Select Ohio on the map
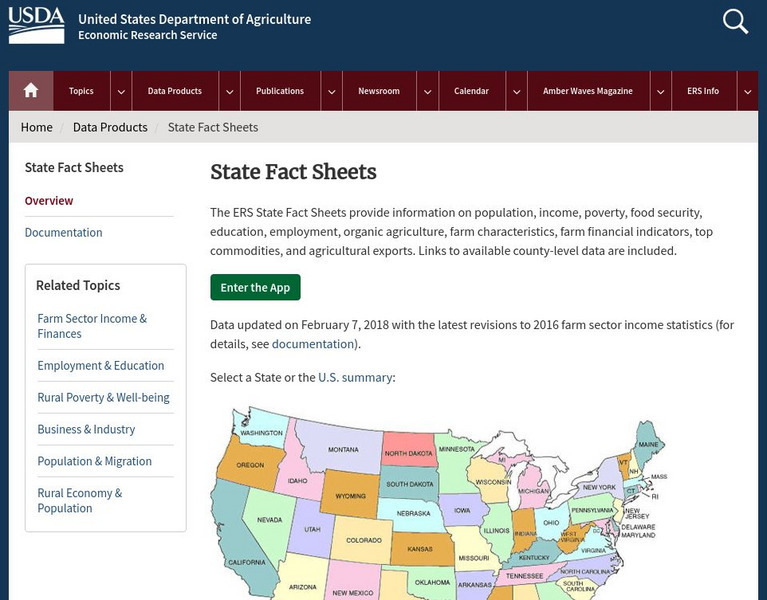 [x=551, y=522]
